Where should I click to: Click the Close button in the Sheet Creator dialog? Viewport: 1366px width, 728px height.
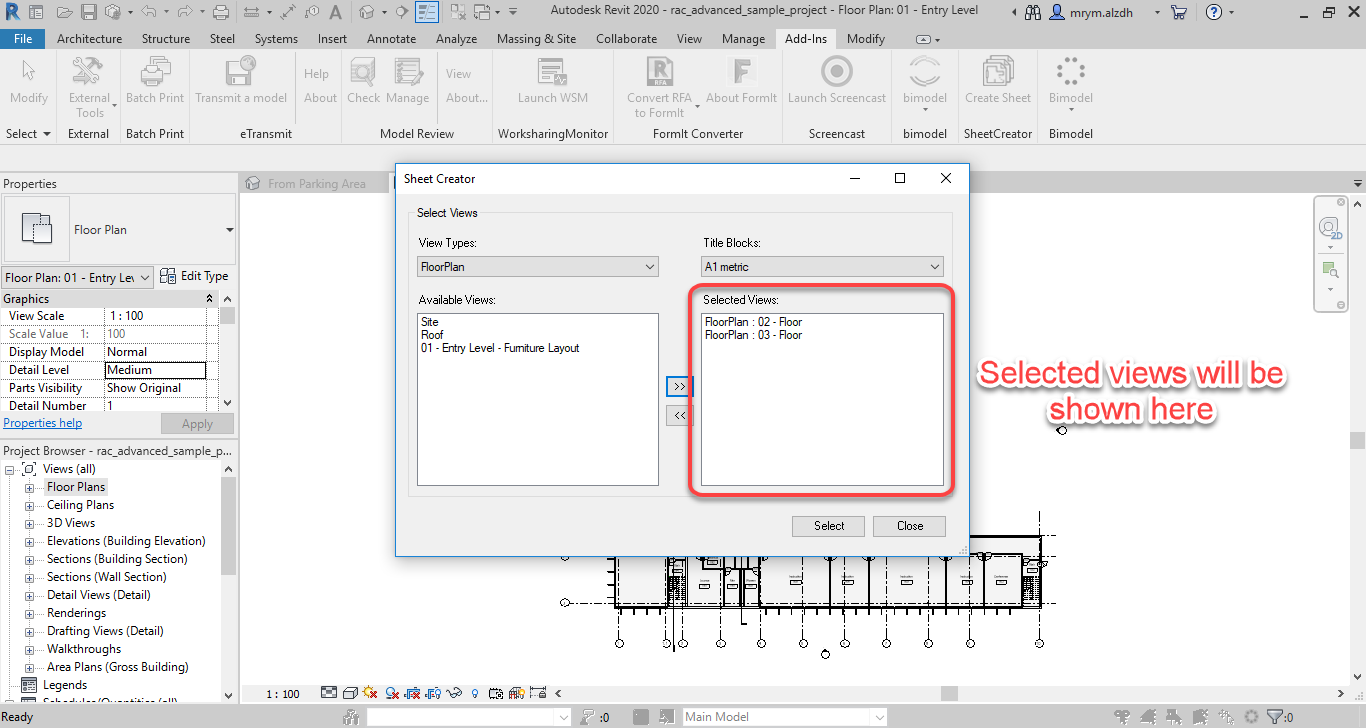pos(908,525)
